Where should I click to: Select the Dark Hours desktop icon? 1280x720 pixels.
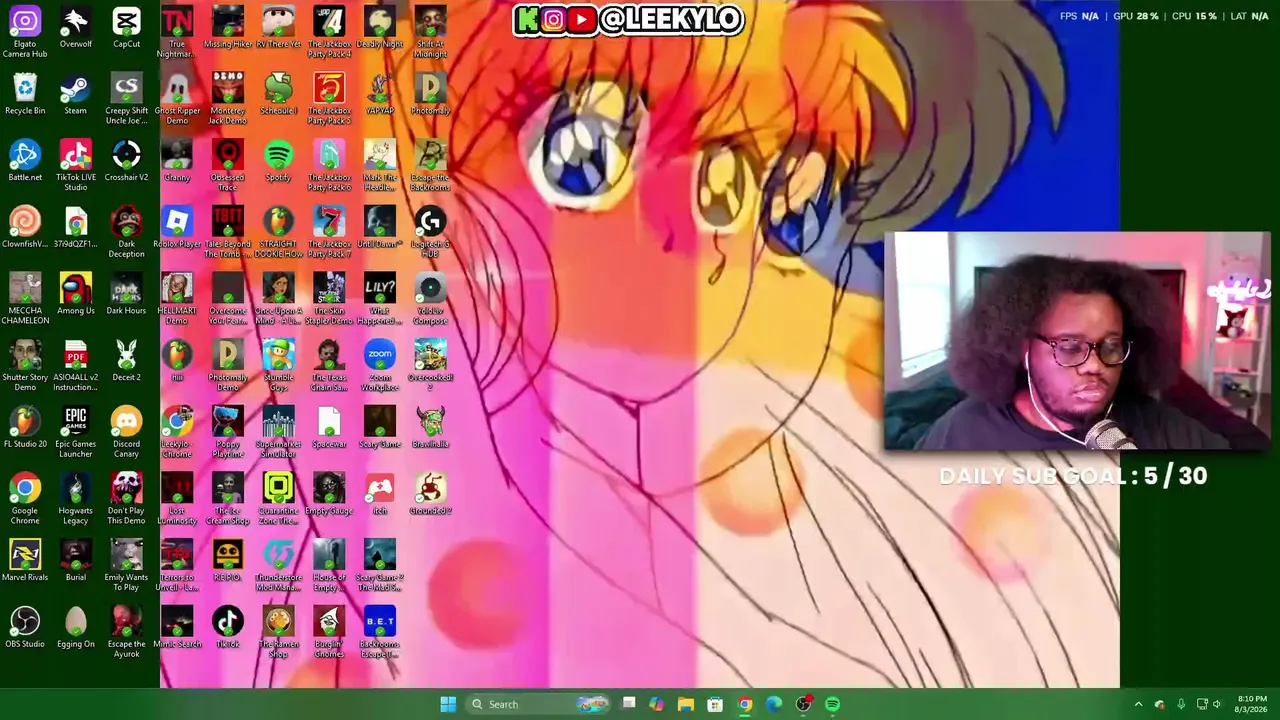click(x=126, y=295)
